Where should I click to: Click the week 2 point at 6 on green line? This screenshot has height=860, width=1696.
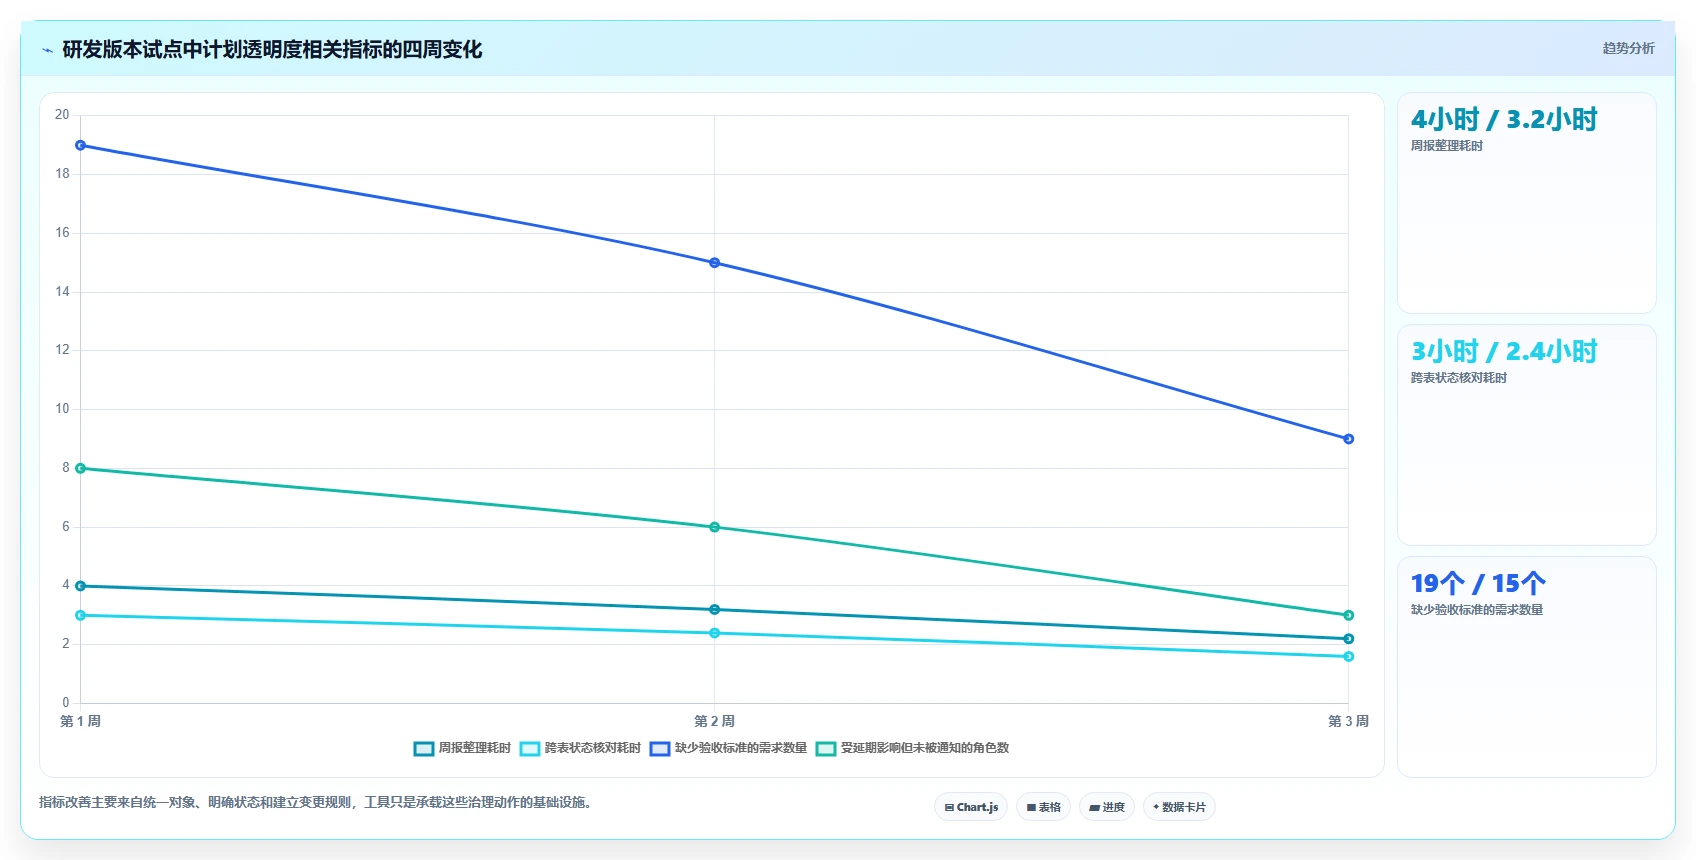pos(714,527)
